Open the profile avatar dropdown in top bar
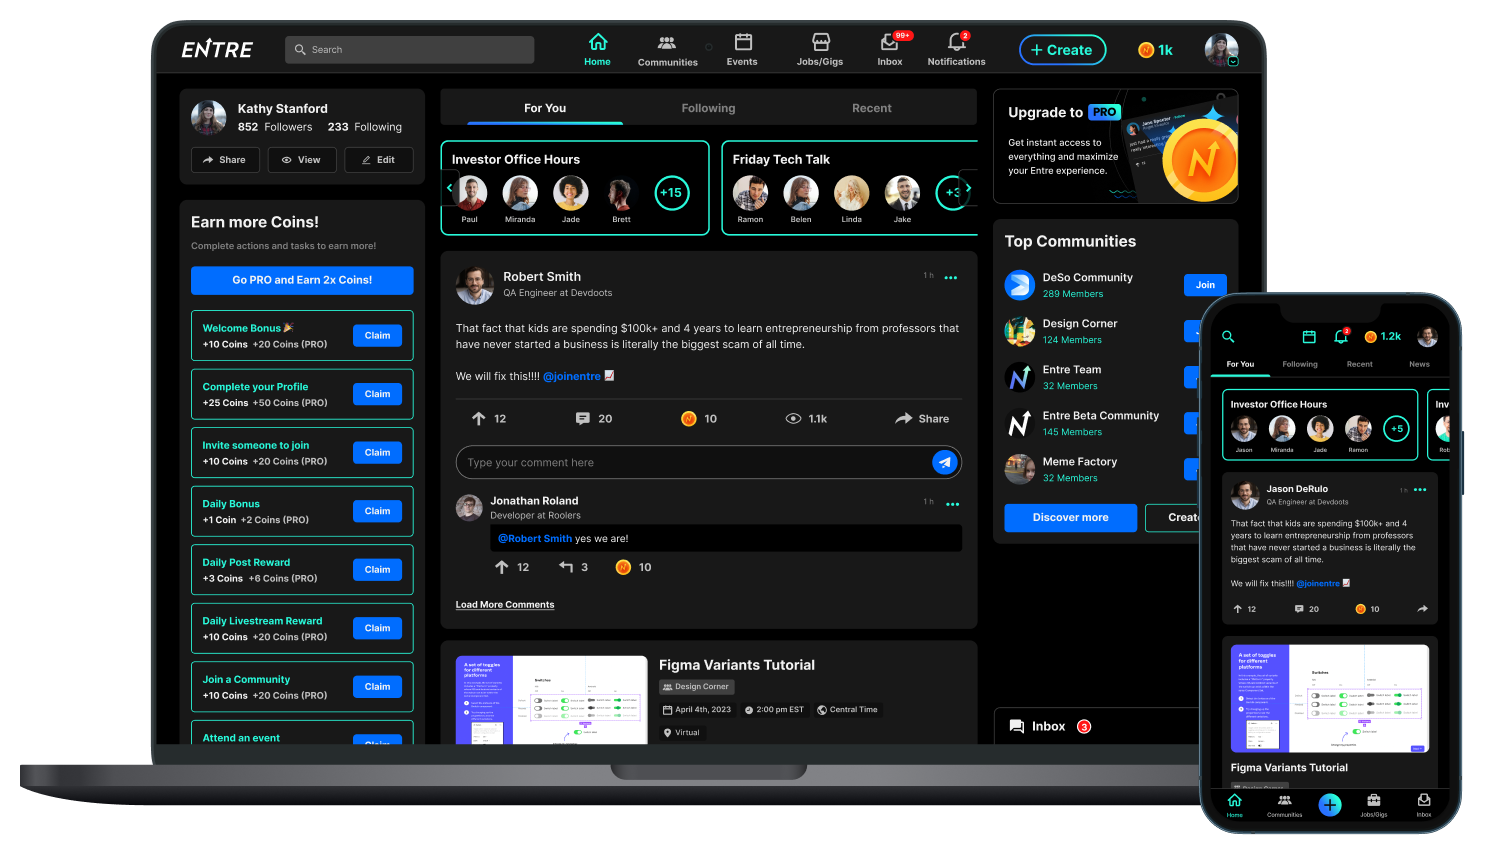The width and height of the screenshot is (1485, 848). click(1221, 50)
